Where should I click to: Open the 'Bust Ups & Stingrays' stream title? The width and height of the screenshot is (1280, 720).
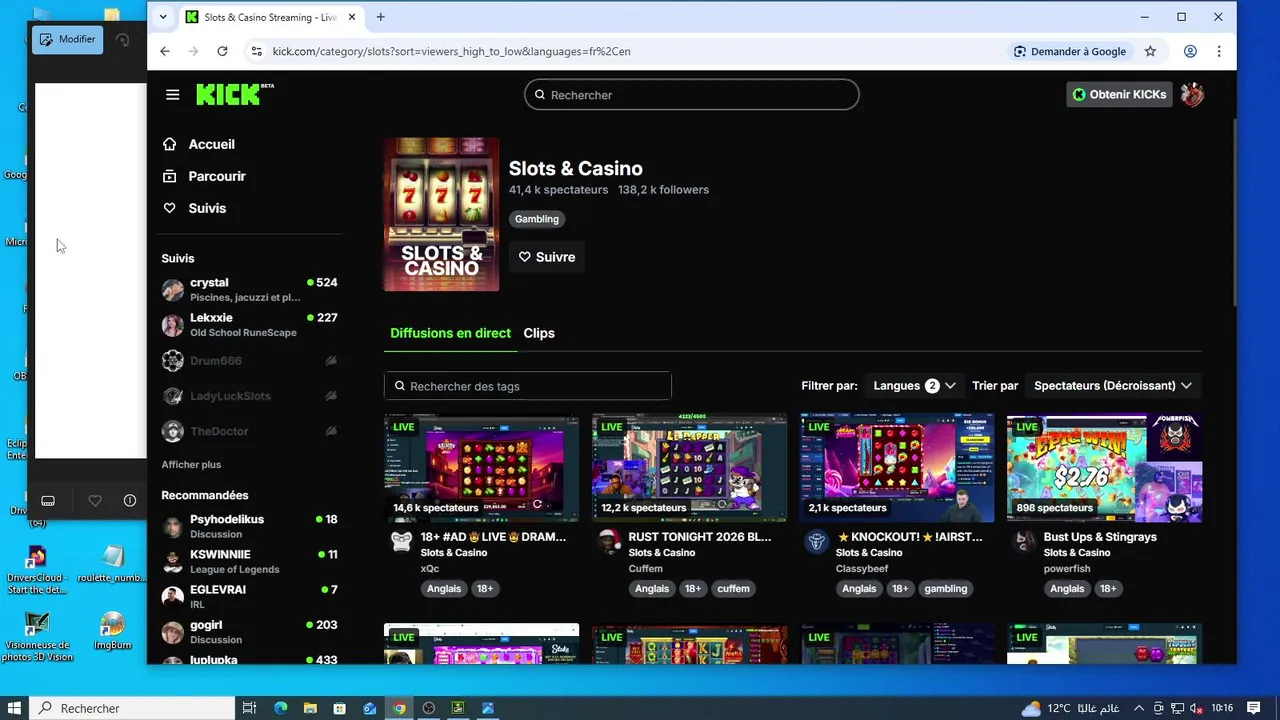click(1100, 537)
